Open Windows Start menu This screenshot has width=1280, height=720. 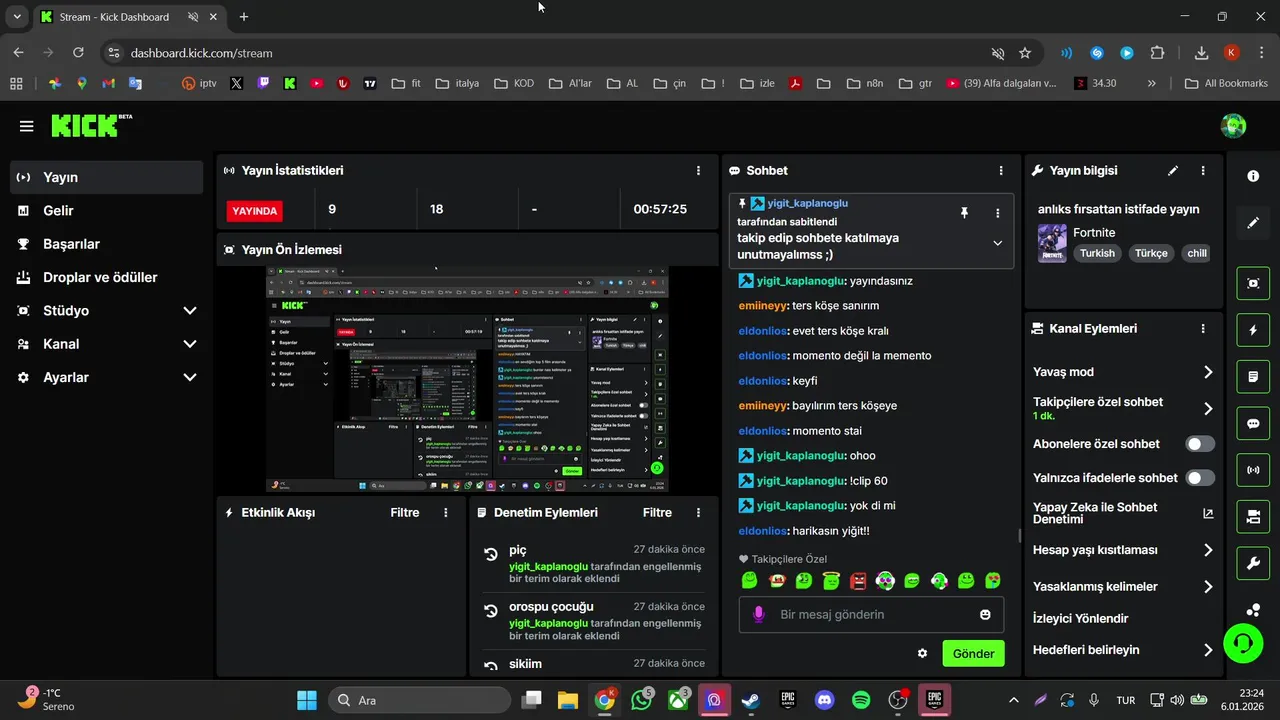point(306,700)
